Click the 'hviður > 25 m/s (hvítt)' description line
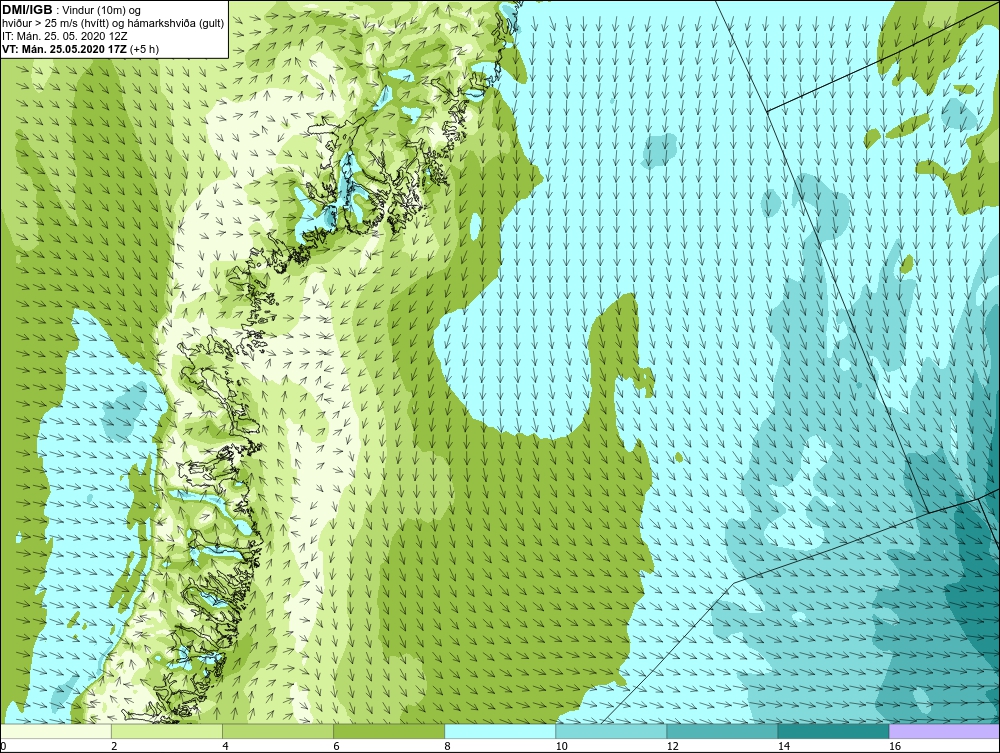This screenshot has height=753, width=1000. pyautogui.click(x=113, y=24)
